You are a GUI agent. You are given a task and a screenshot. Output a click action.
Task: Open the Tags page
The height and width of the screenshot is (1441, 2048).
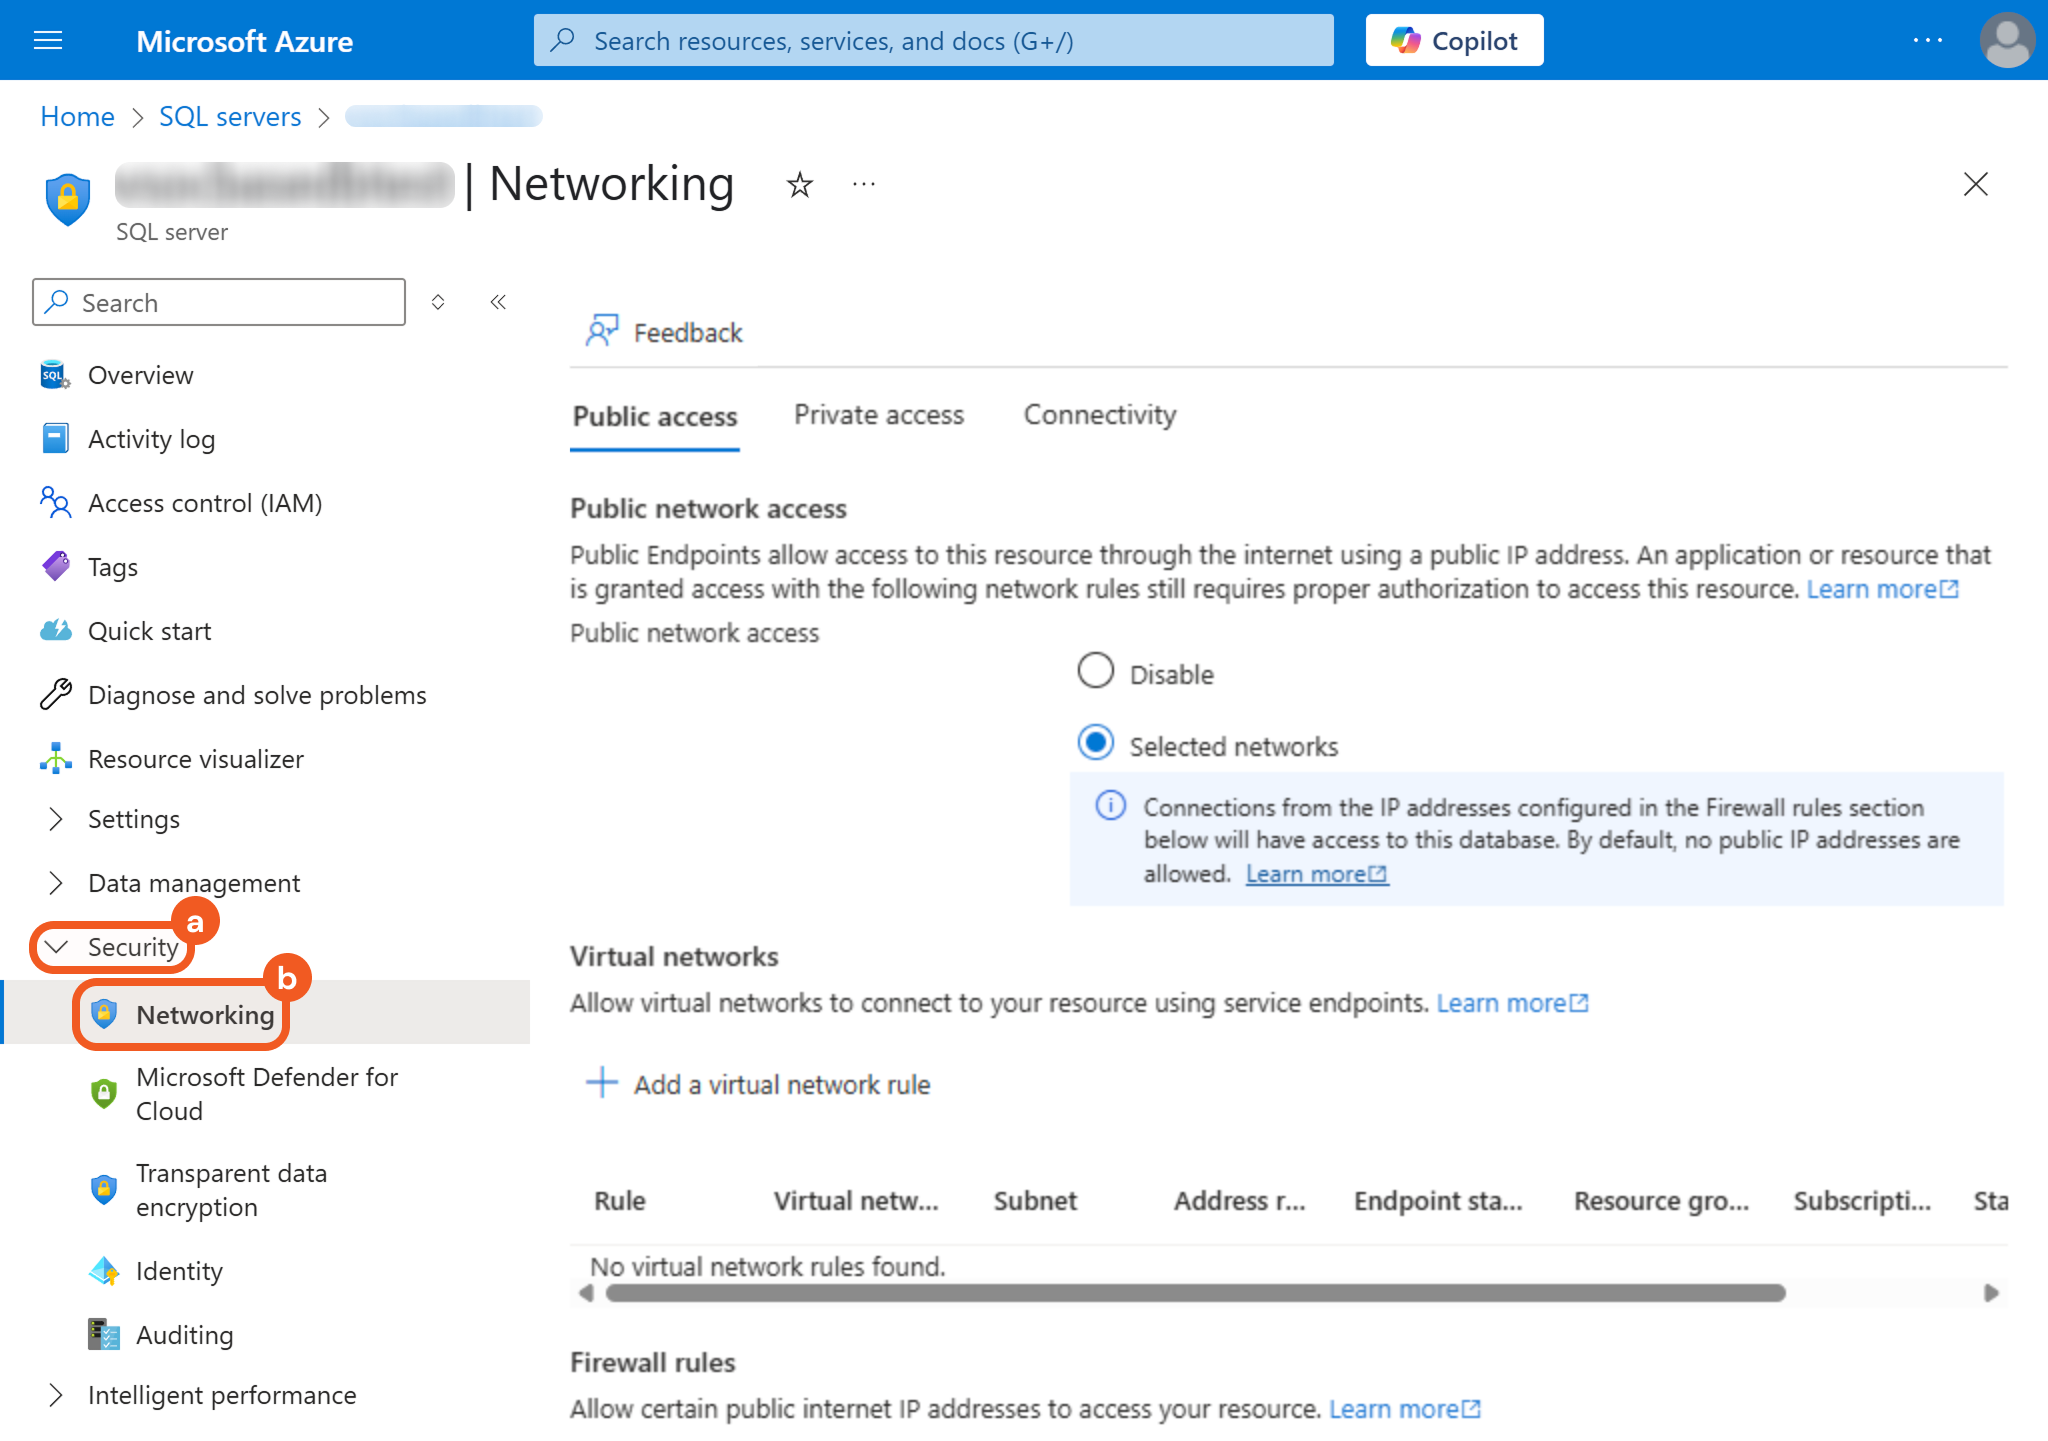[x=112, y=567]
